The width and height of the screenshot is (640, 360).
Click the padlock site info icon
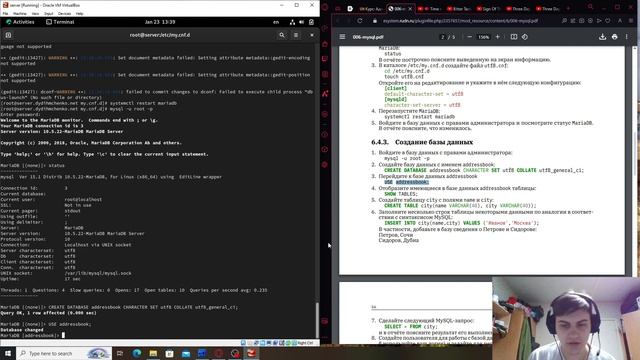tap(375, 21)
